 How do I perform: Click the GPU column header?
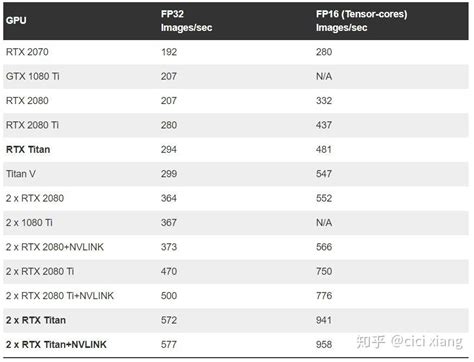pyautogui.click(x=16, y=20)
